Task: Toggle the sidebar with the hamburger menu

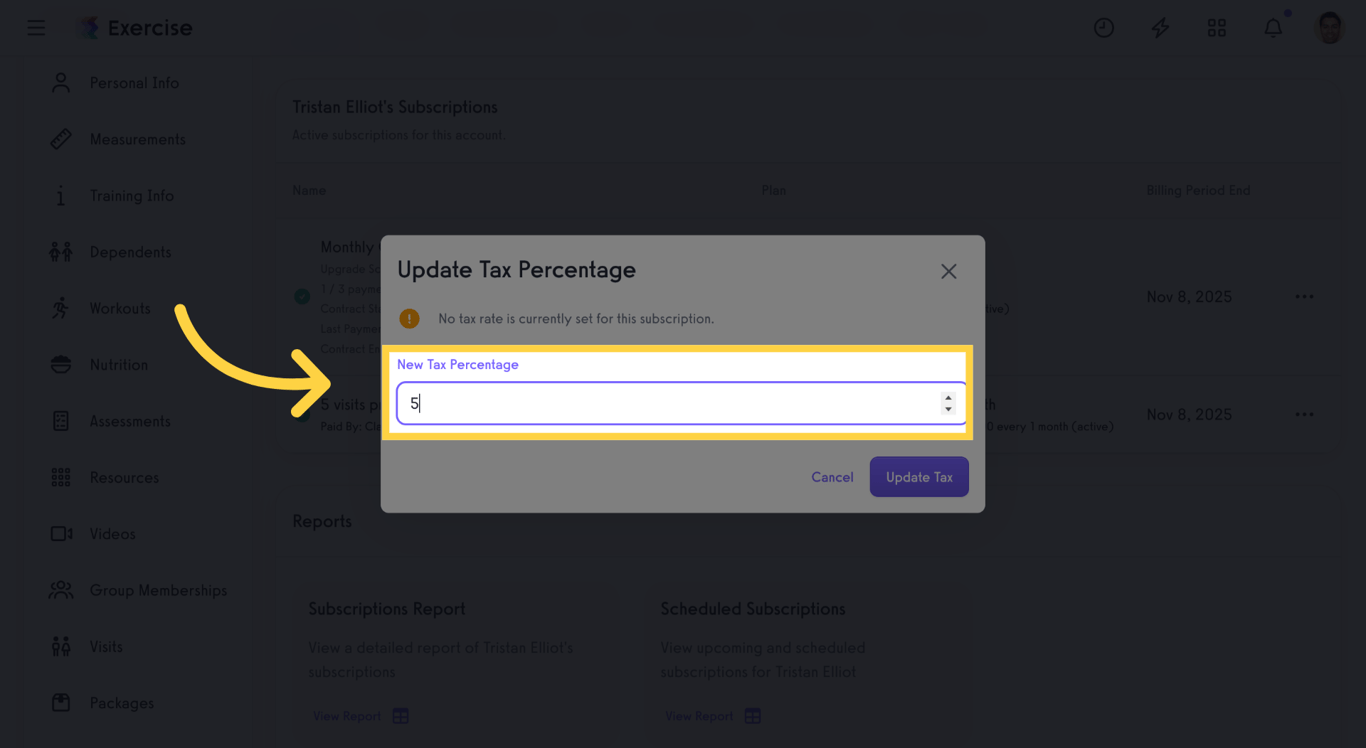Action: click(x=36, y=27)
